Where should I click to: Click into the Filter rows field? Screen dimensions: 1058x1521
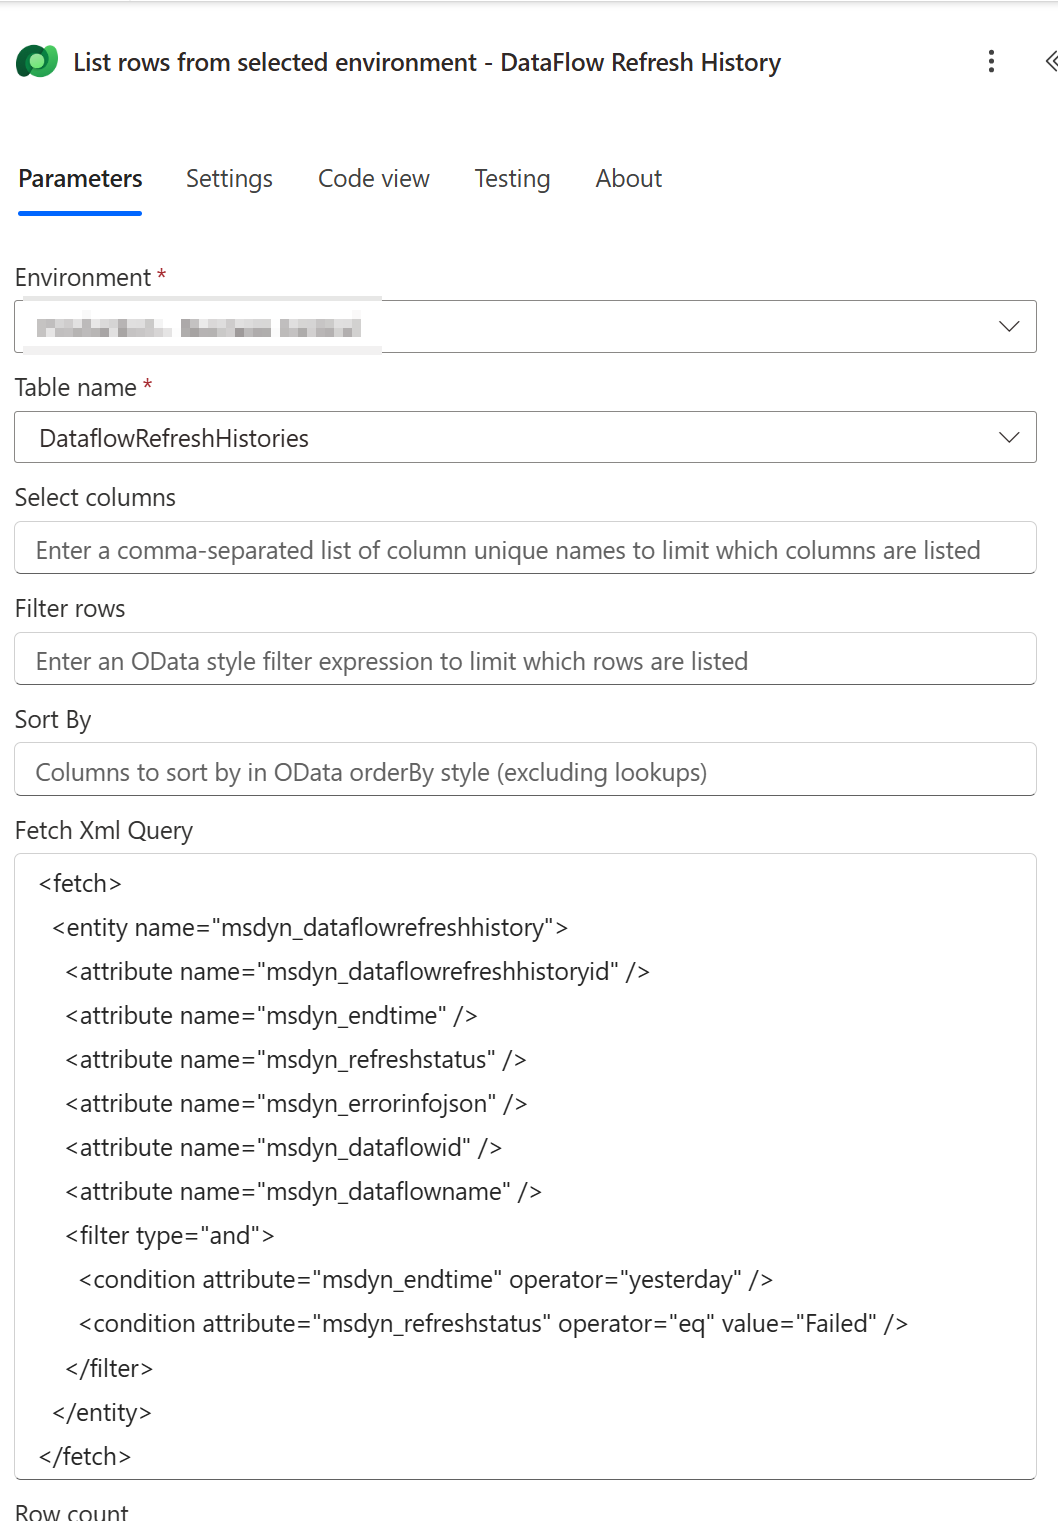coord(525,659)
